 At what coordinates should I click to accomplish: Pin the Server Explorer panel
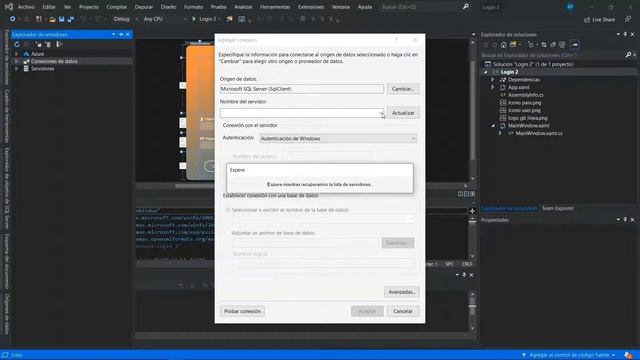point(121,35)
